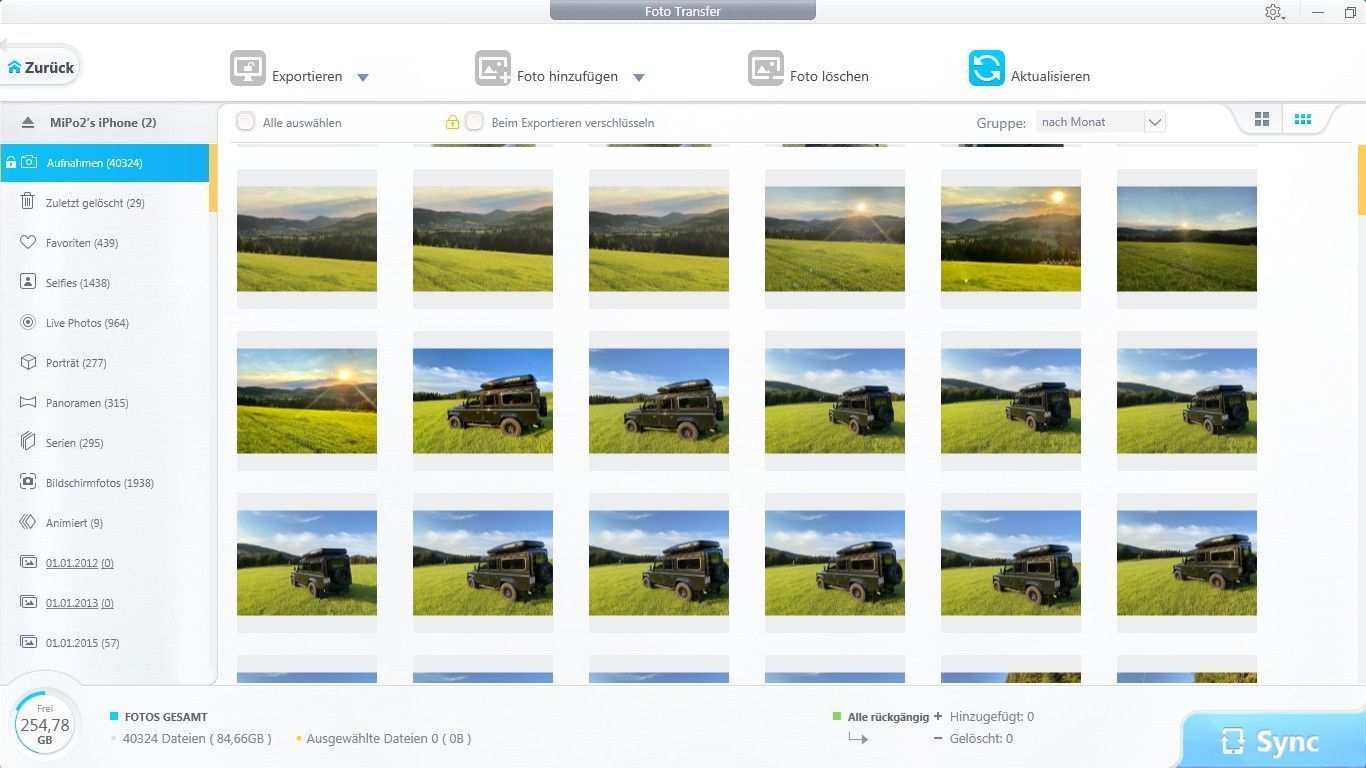Expand the Foto hinzufügen dropdown arrow
Image resolution: width=1366 pixels, height=768 pixels.
pos(639,77)
